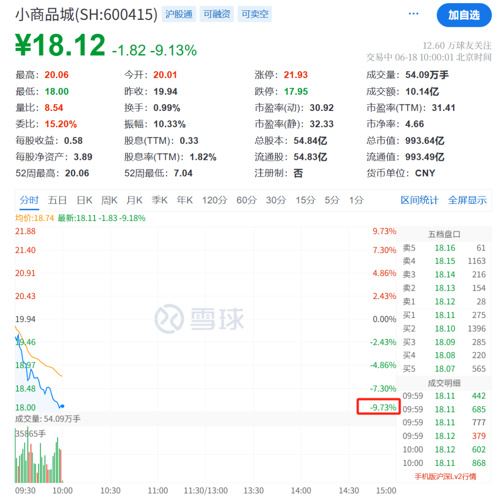
Task: Click the 买4 row price 18.08
Action: (x=445, y=355)
